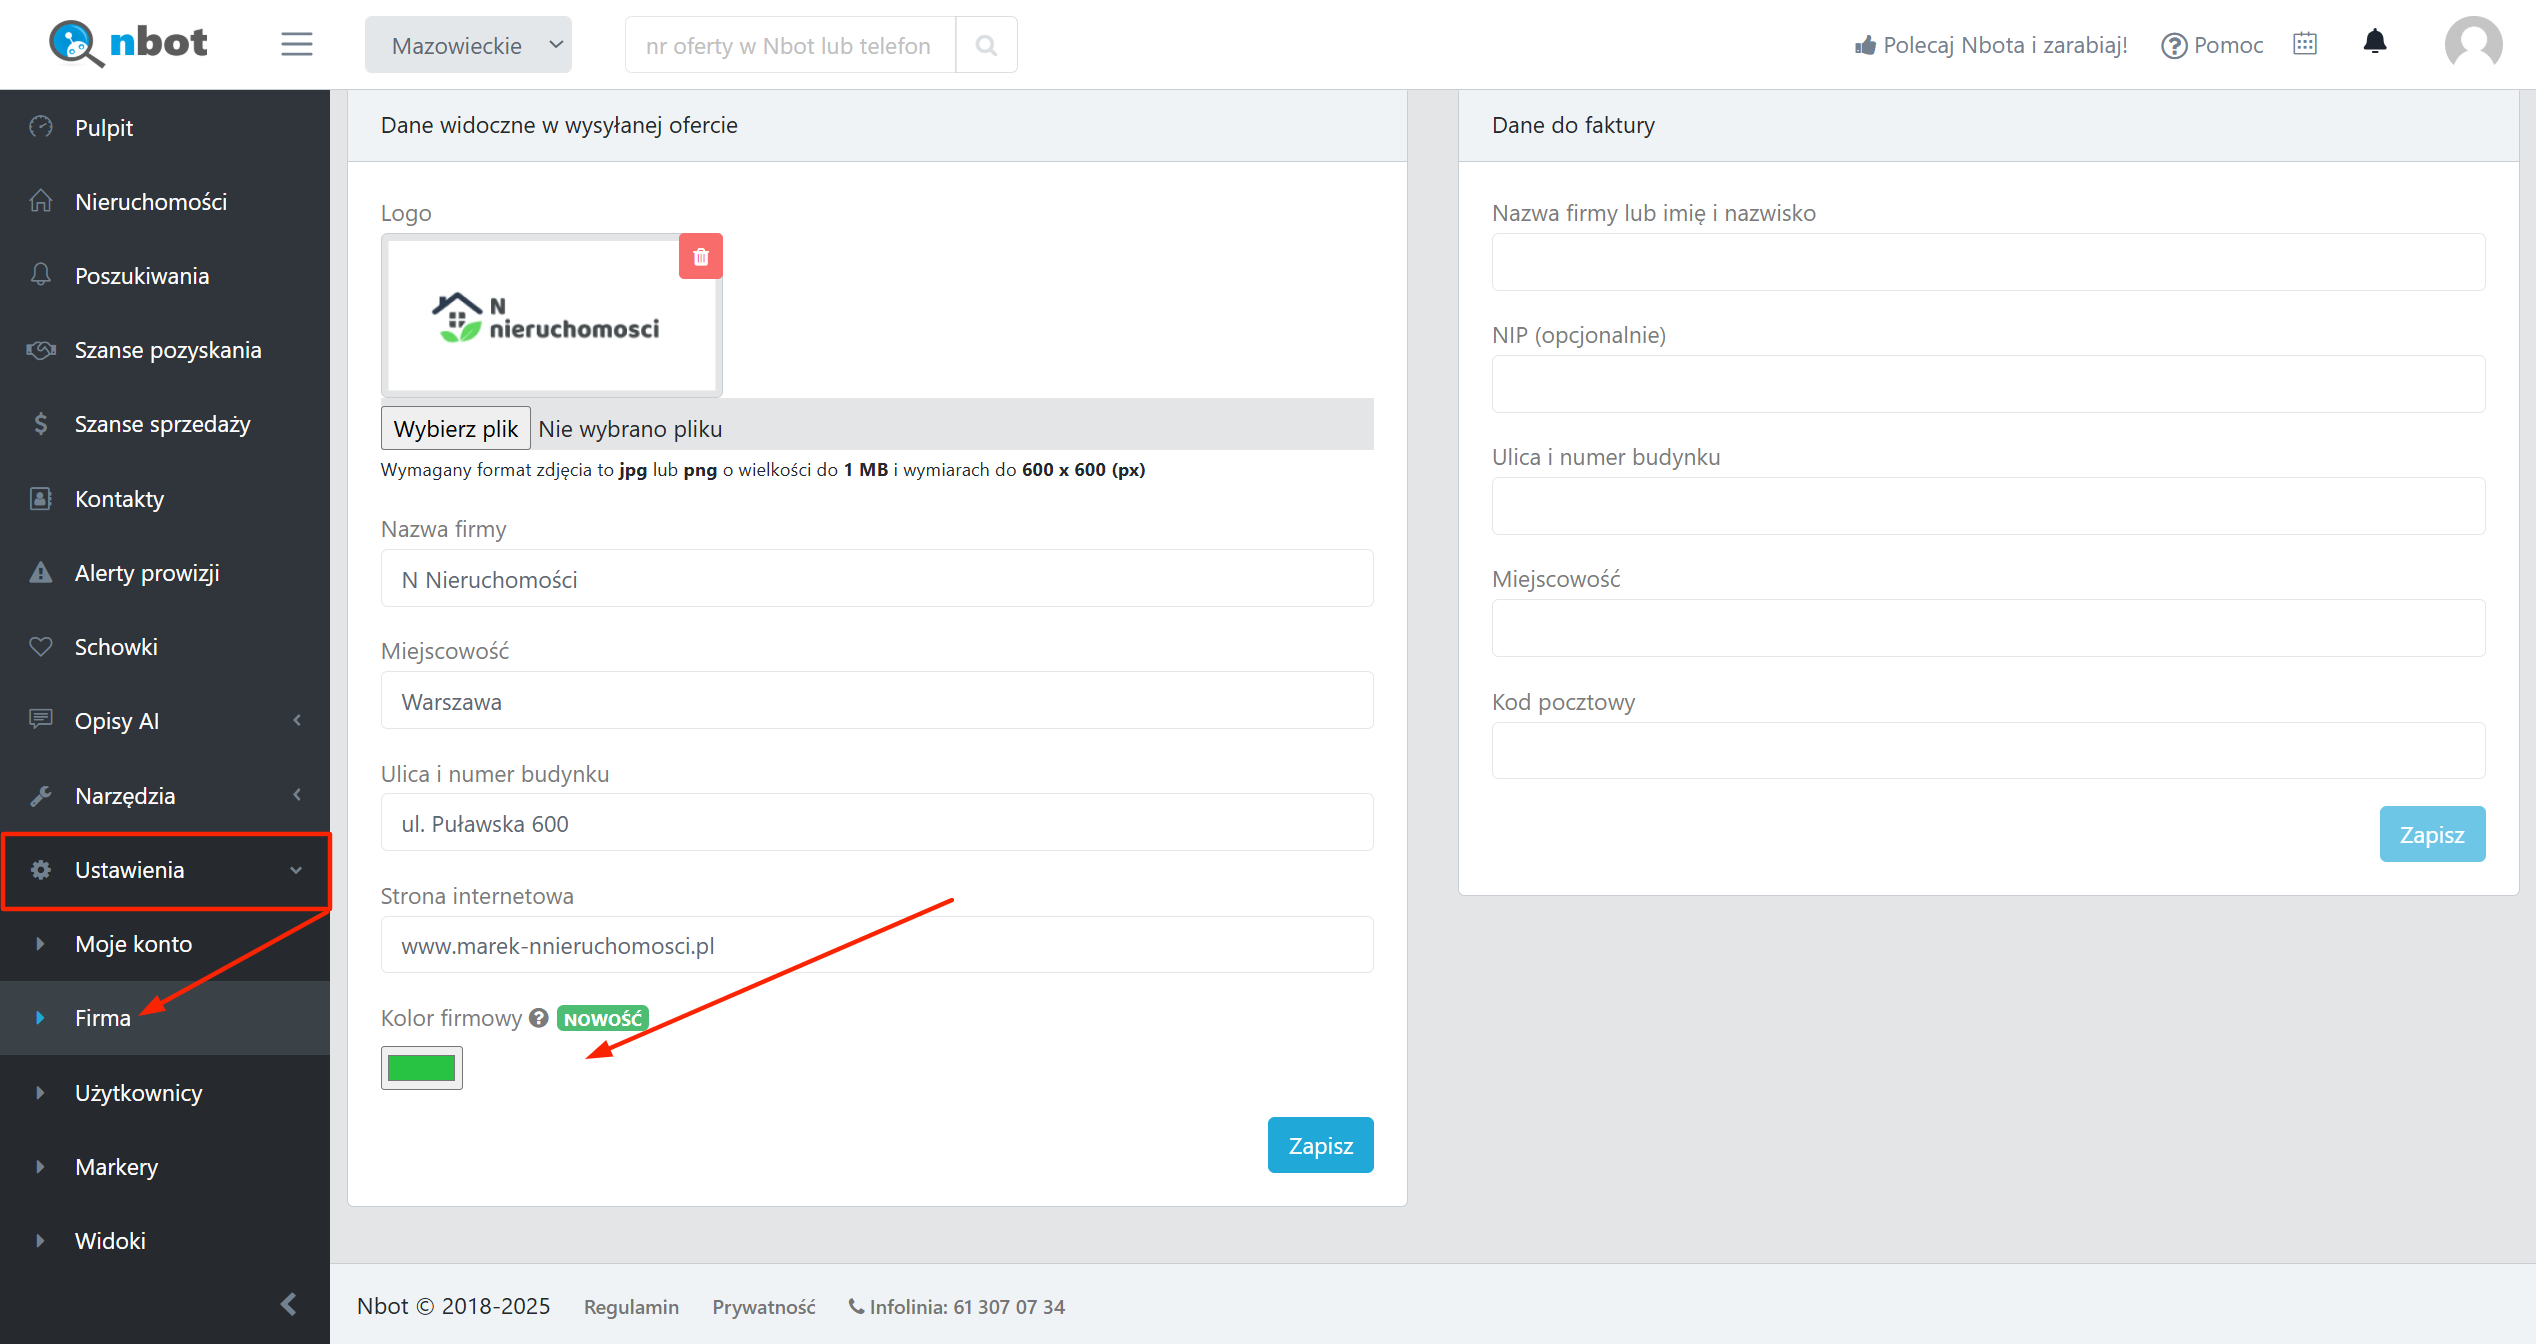Viewport: 2536px width, 1344px height.
Task: Click Wybierz plik button
Action: [456, 428]
